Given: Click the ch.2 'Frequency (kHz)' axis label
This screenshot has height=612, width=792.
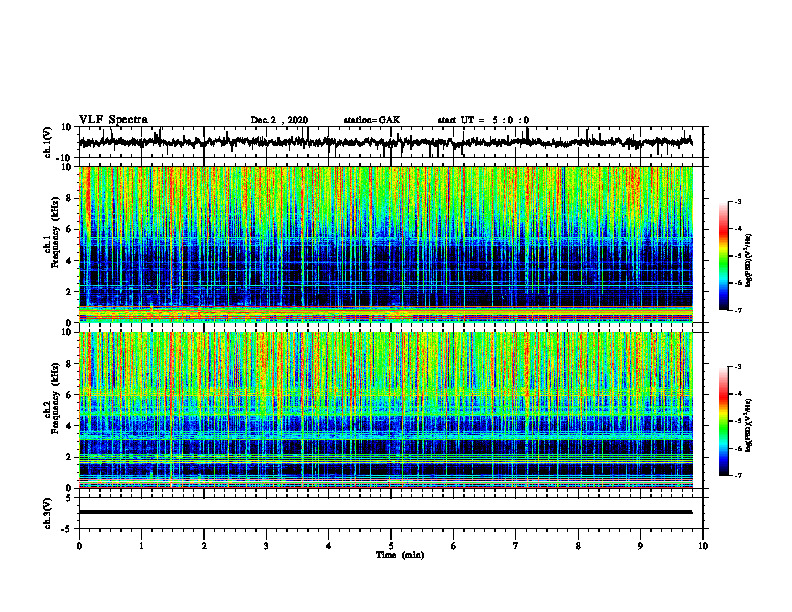Looking at the screenshot, I should pos(55,398).
